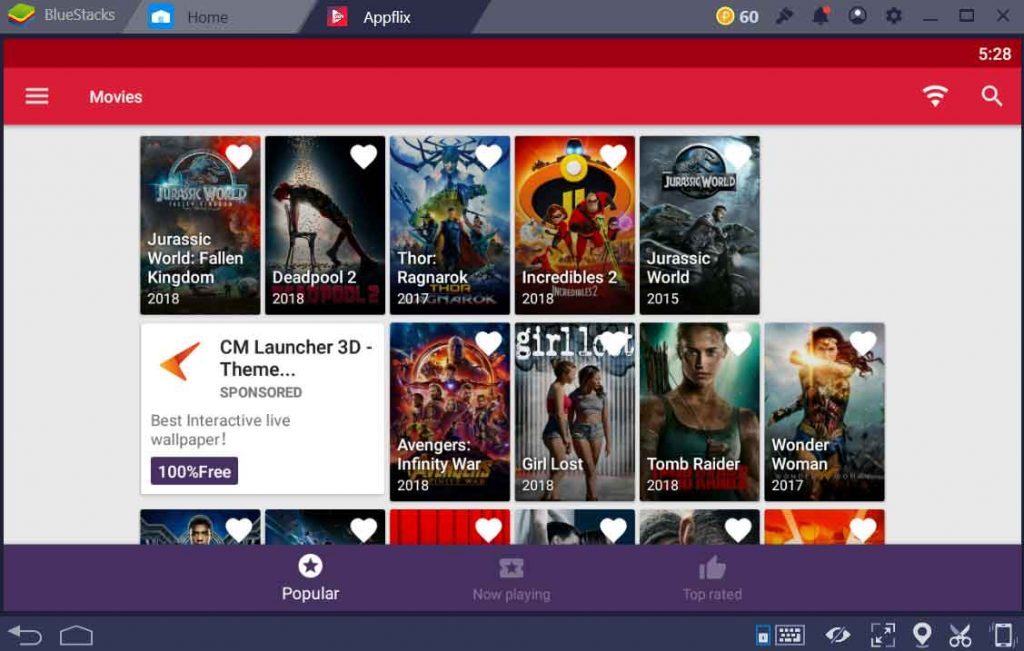The image size is (1024, 651).
Task: Tap the Wi-Fi cast icon
Action: point(935,96)
